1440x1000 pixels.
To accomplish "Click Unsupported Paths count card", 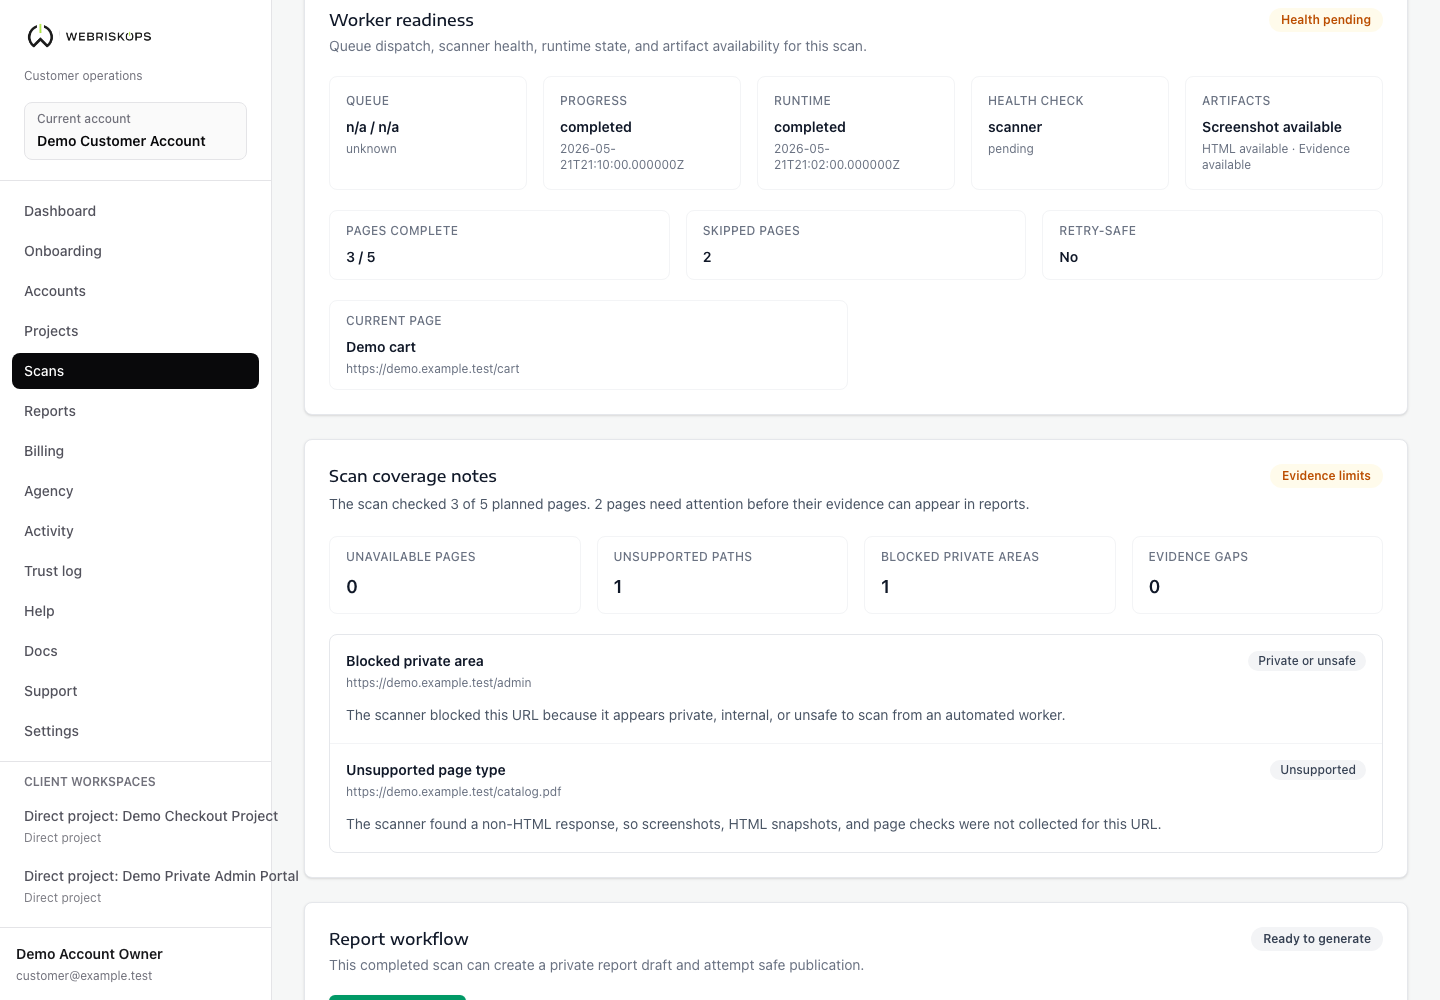I will click(x=722, y=575).
